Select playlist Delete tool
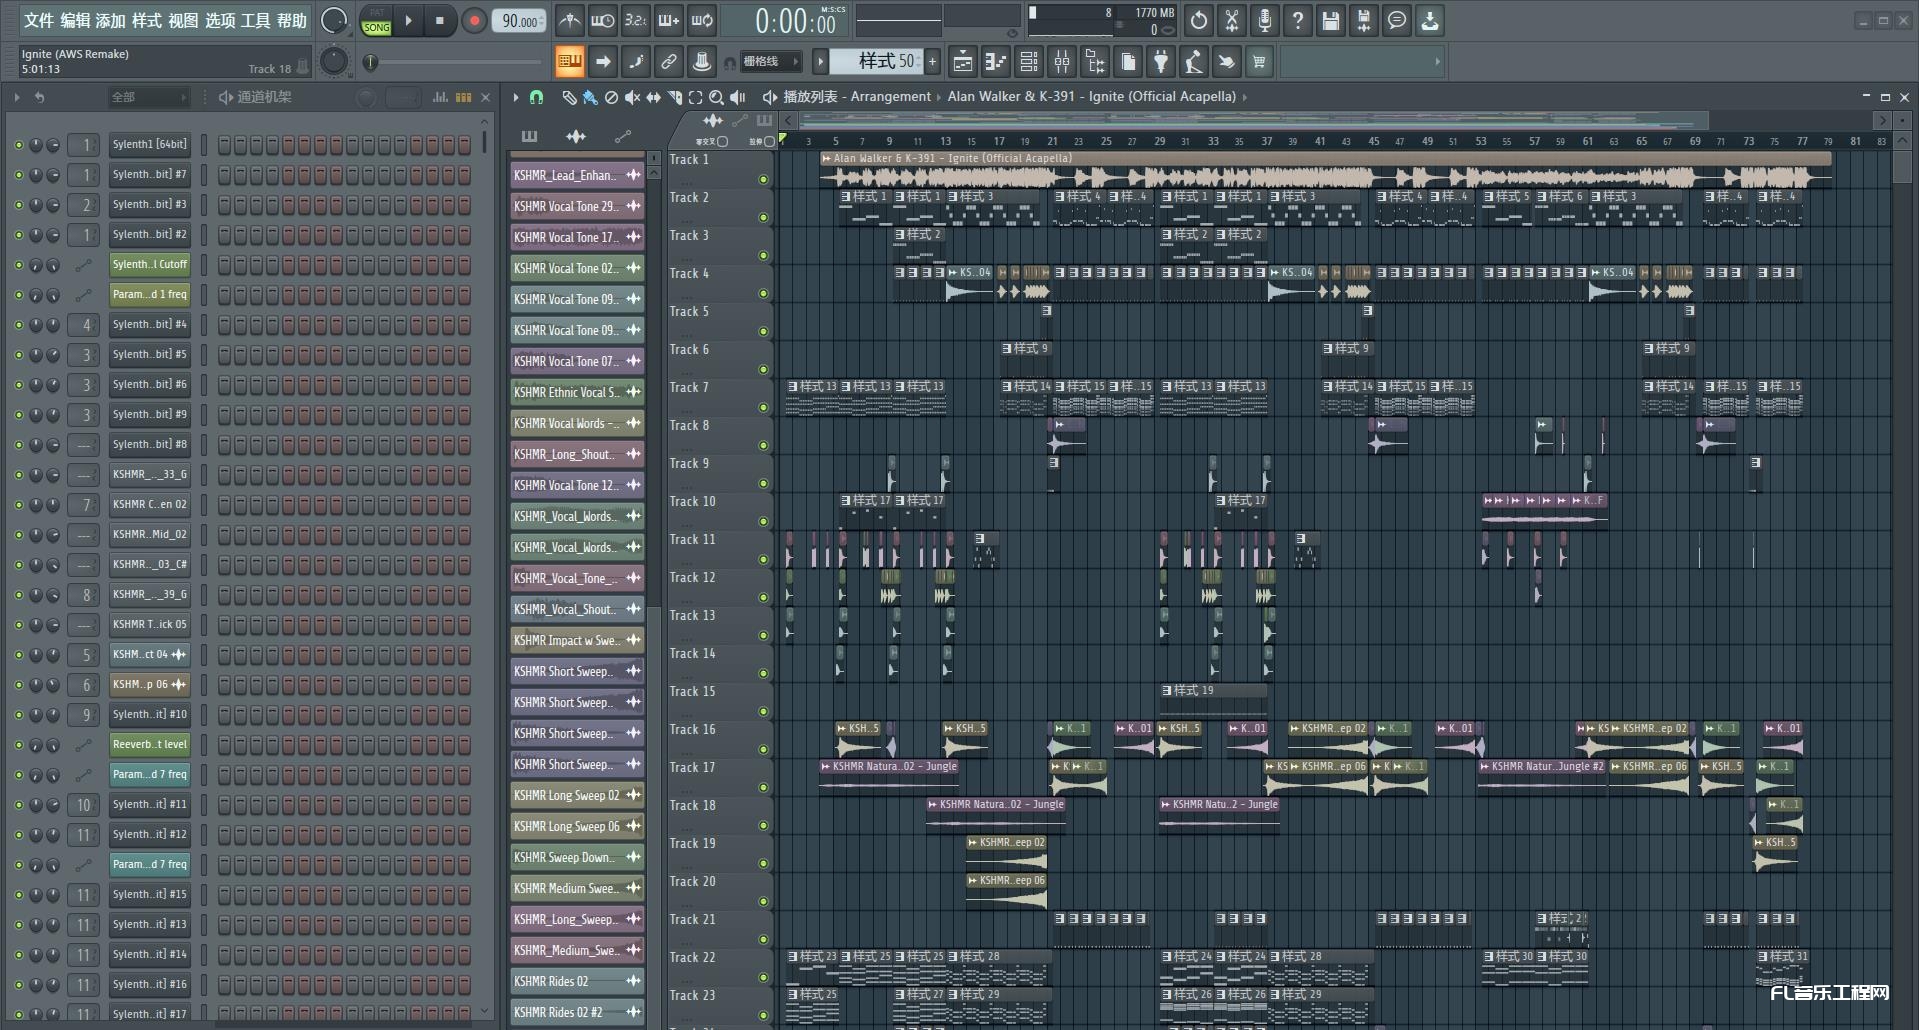This screenshot has width=1919, height=1030. pos(611,97)
